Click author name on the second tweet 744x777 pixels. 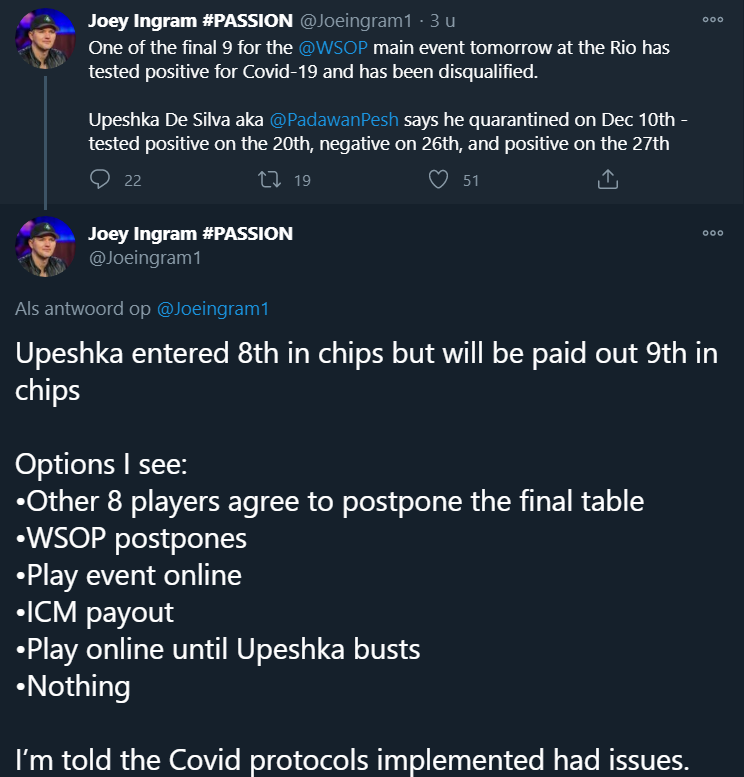pos(190,234)
